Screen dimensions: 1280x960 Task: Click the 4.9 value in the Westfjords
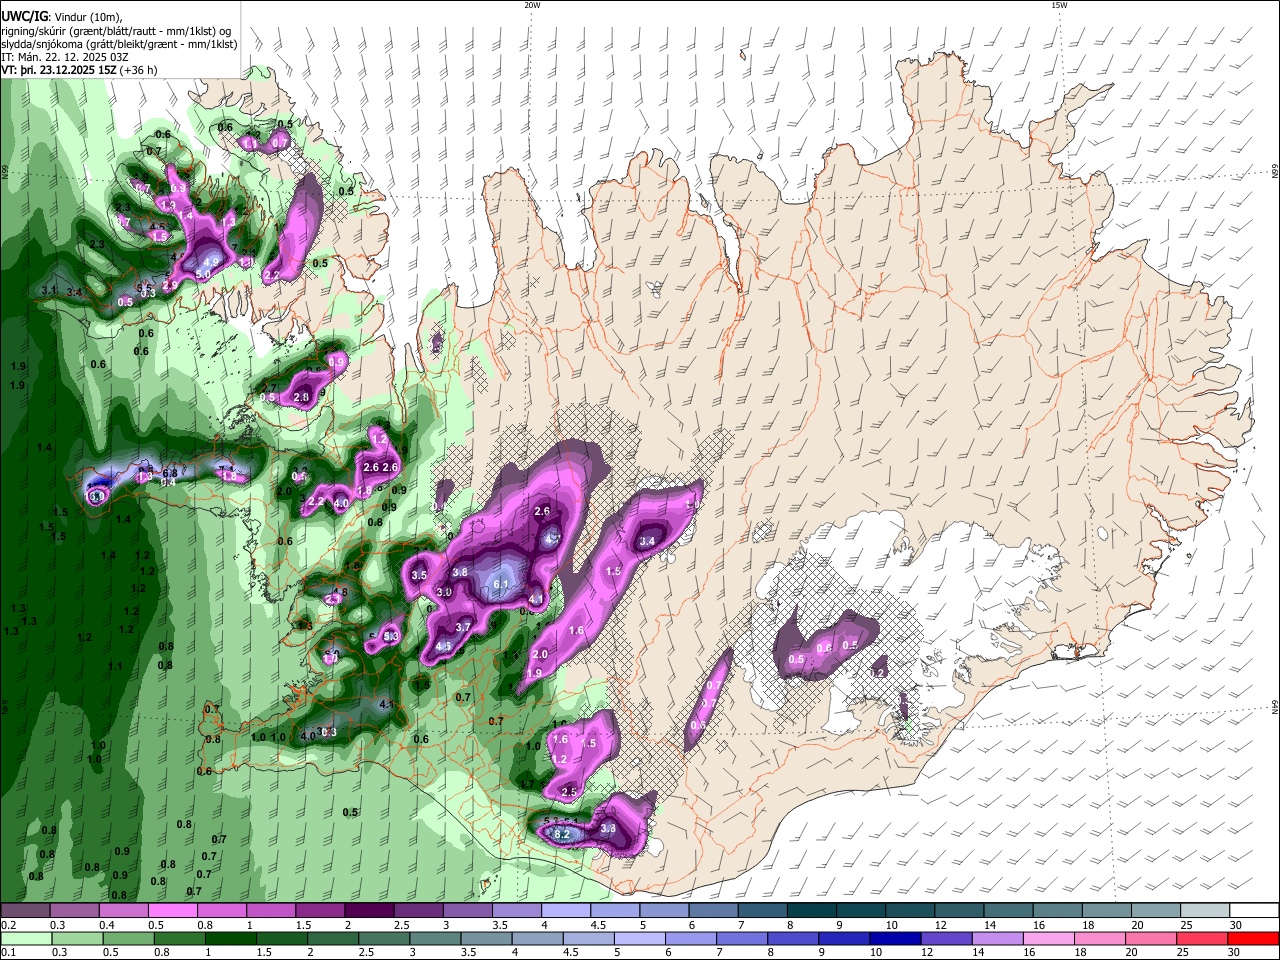211,262
